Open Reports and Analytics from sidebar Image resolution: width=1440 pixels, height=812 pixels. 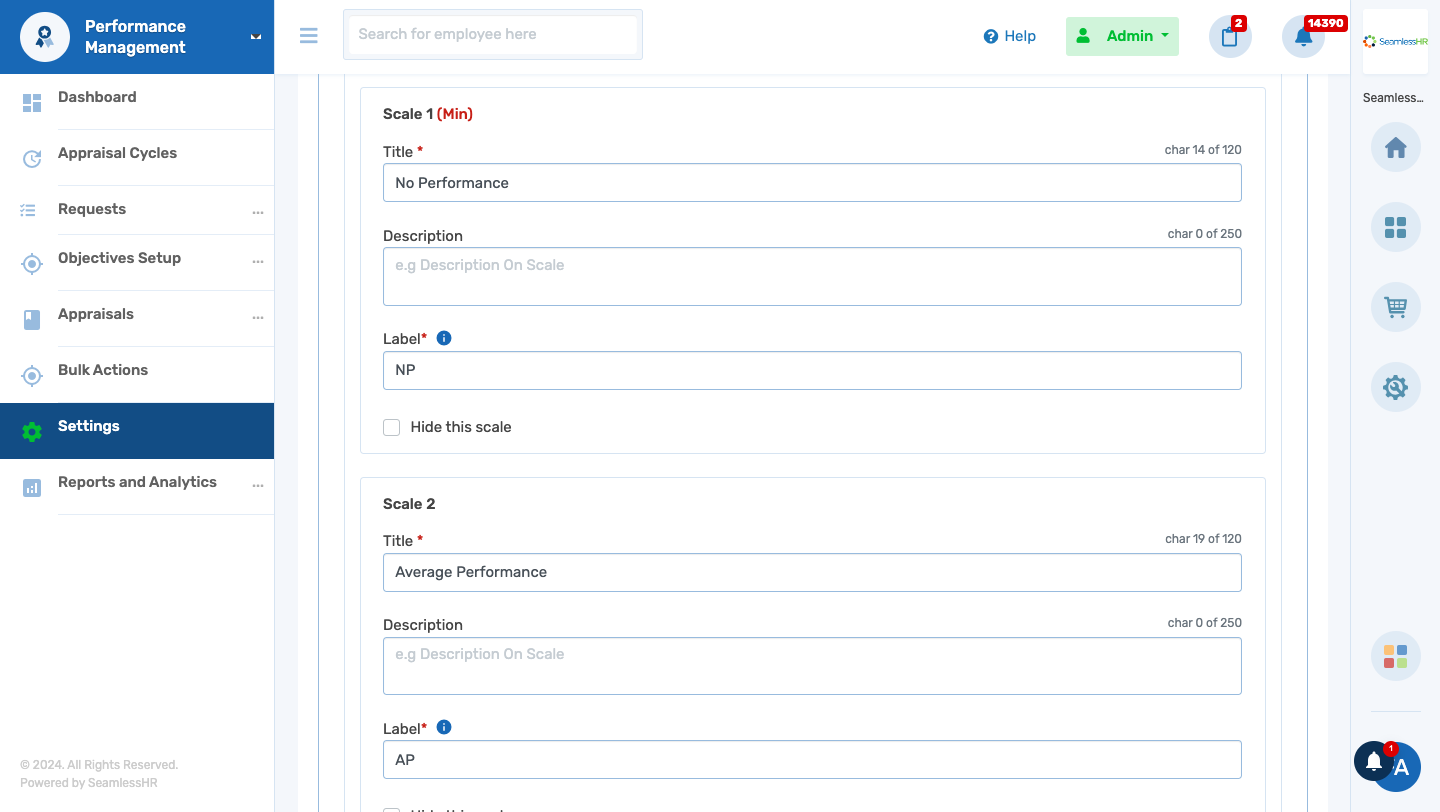tap(137, 482)
